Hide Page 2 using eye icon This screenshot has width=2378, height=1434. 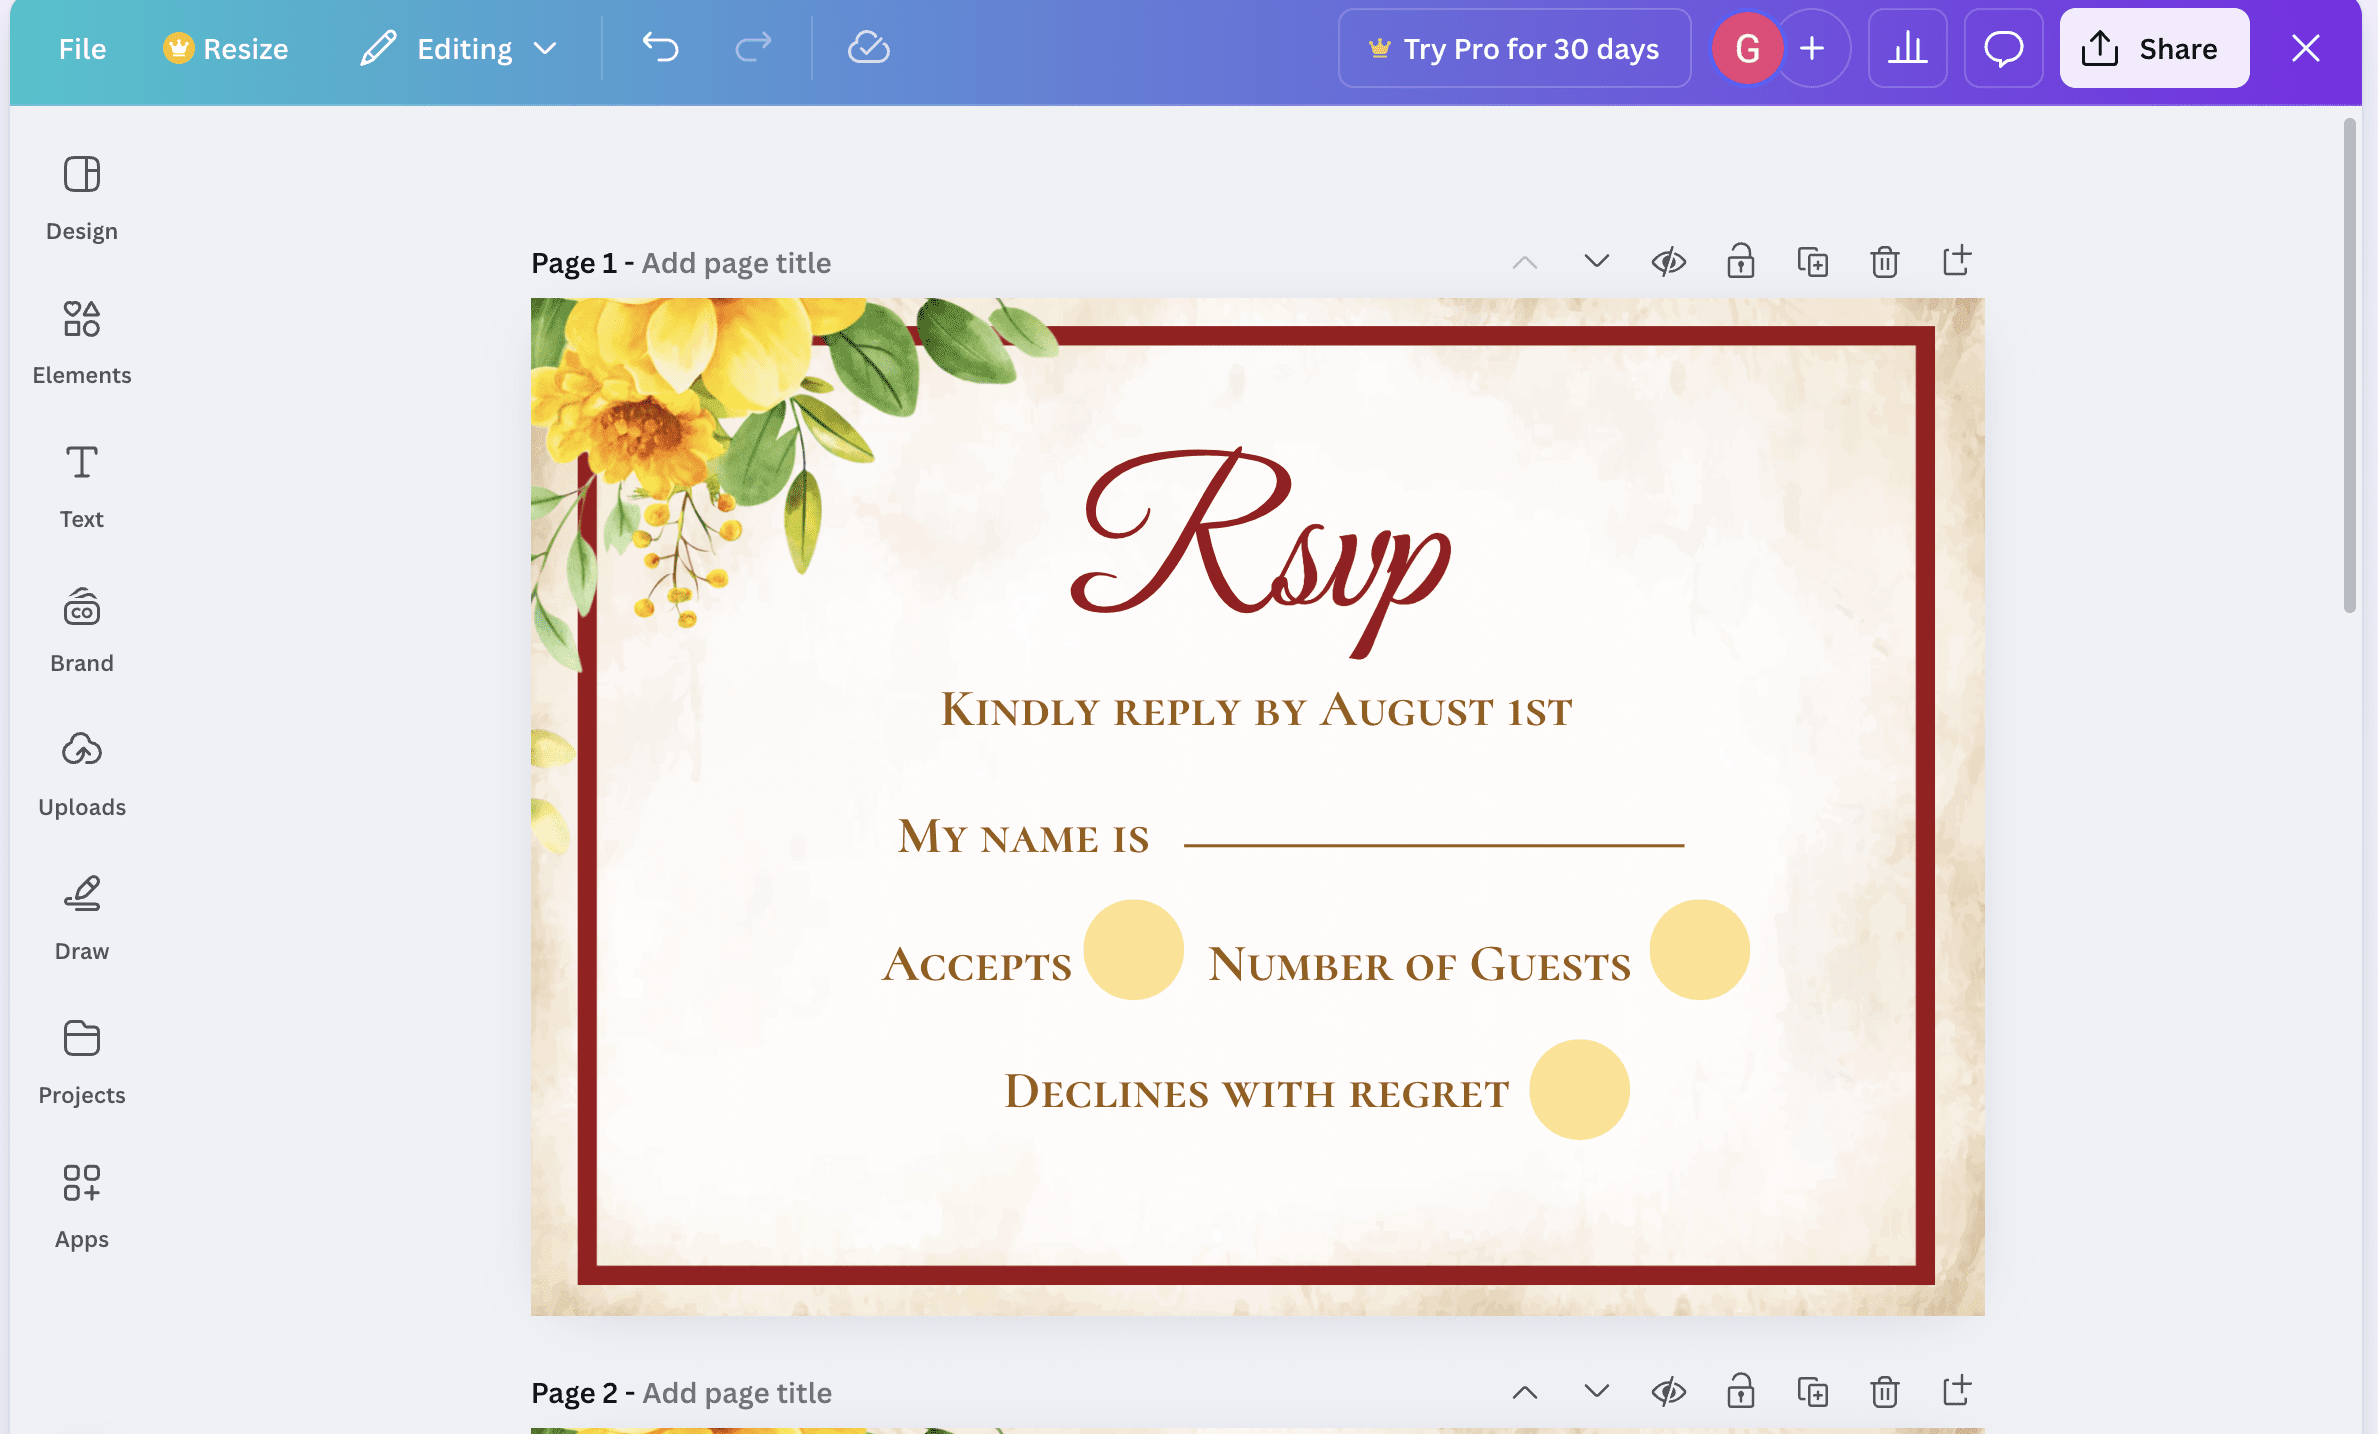tap(1668, 1392)
